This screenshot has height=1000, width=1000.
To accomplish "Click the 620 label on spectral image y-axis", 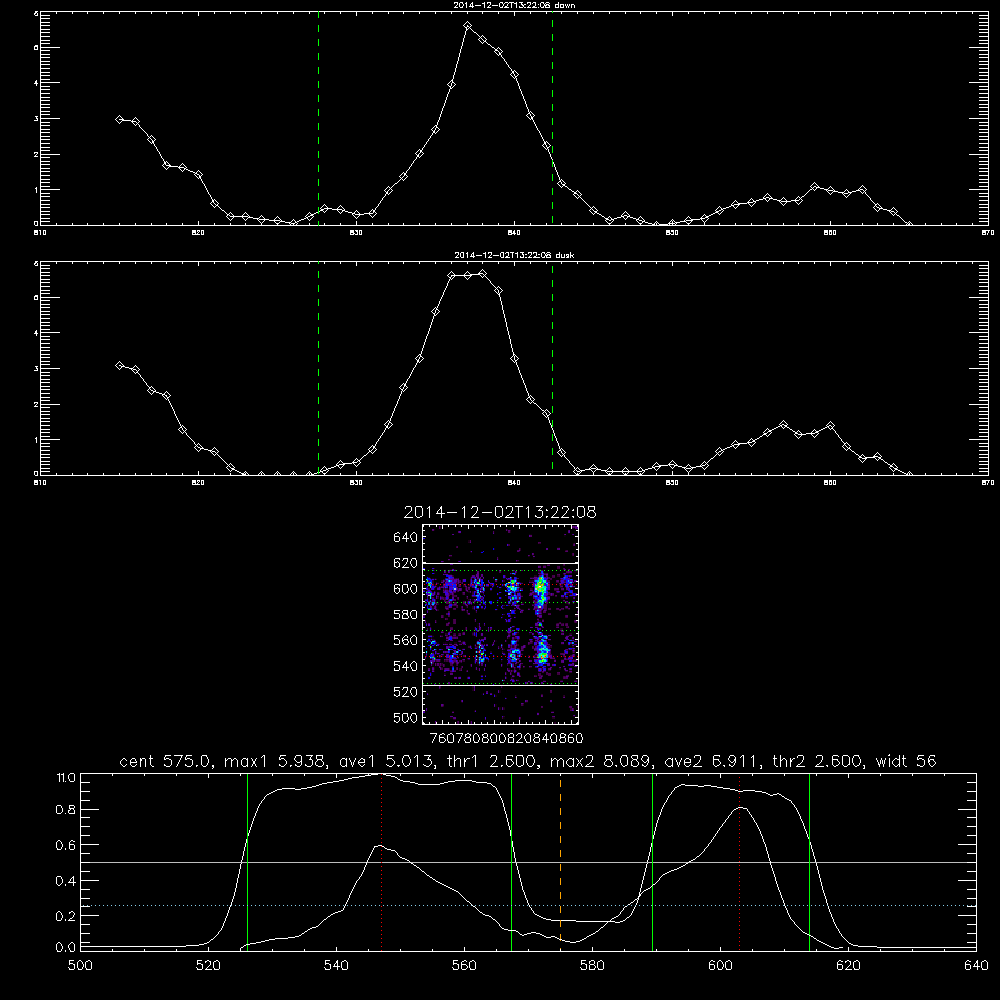I will (405, 563).
